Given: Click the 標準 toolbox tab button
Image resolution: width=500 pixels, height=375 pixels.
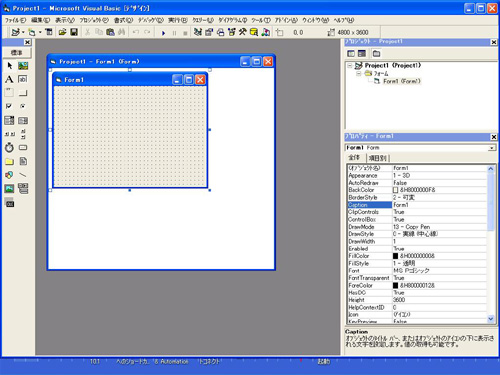Looking at the screenshot, I should (x=17, y=52).
